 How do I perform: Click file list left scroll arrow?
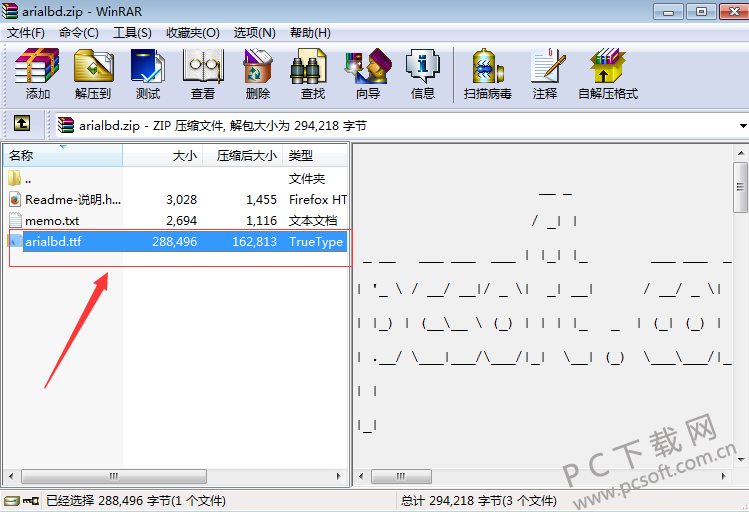point(11,476)
